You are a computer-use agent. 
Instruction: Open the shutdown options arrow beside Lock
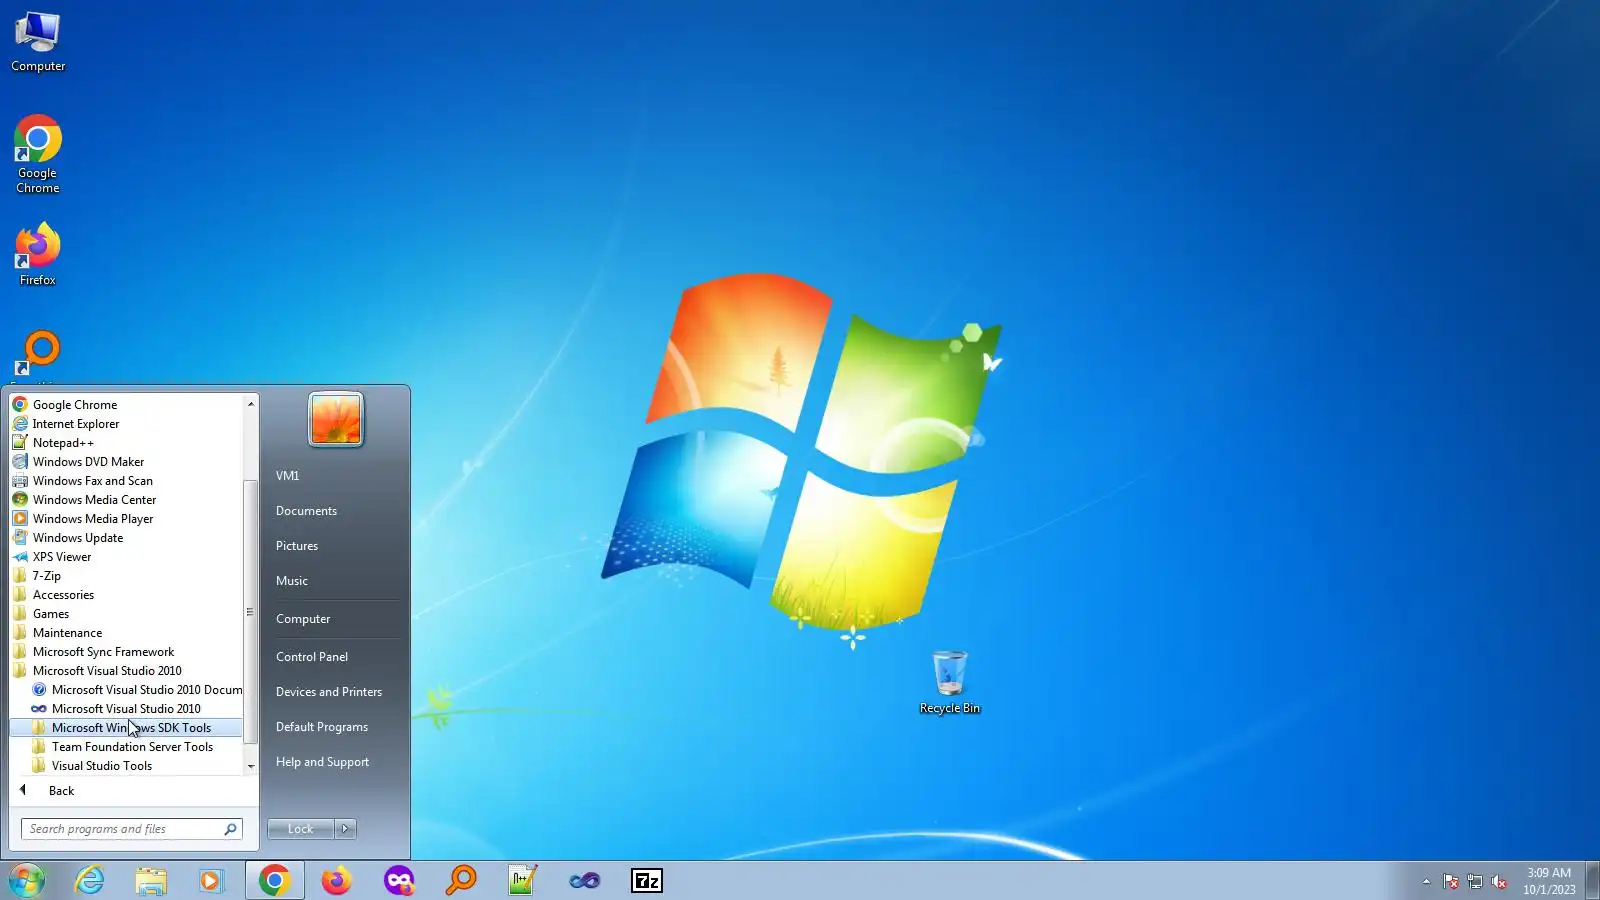click(x=345, y=829)
